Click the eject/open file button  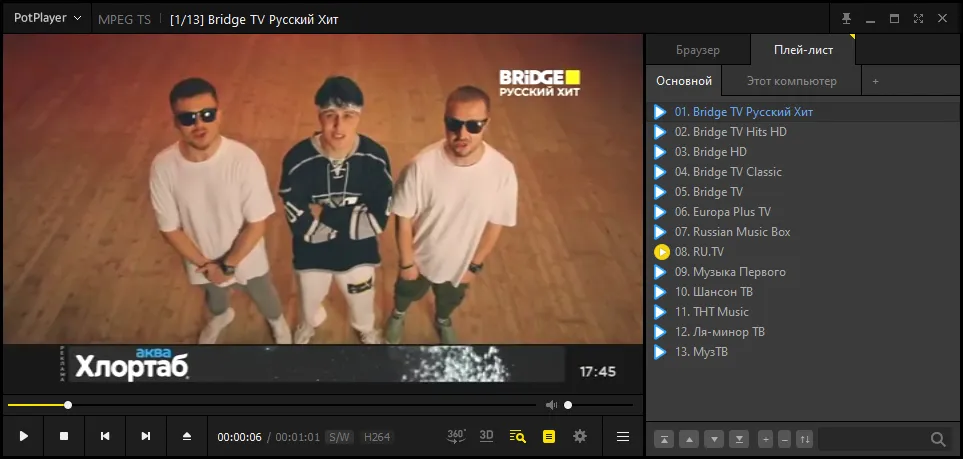tap(187, 436)
